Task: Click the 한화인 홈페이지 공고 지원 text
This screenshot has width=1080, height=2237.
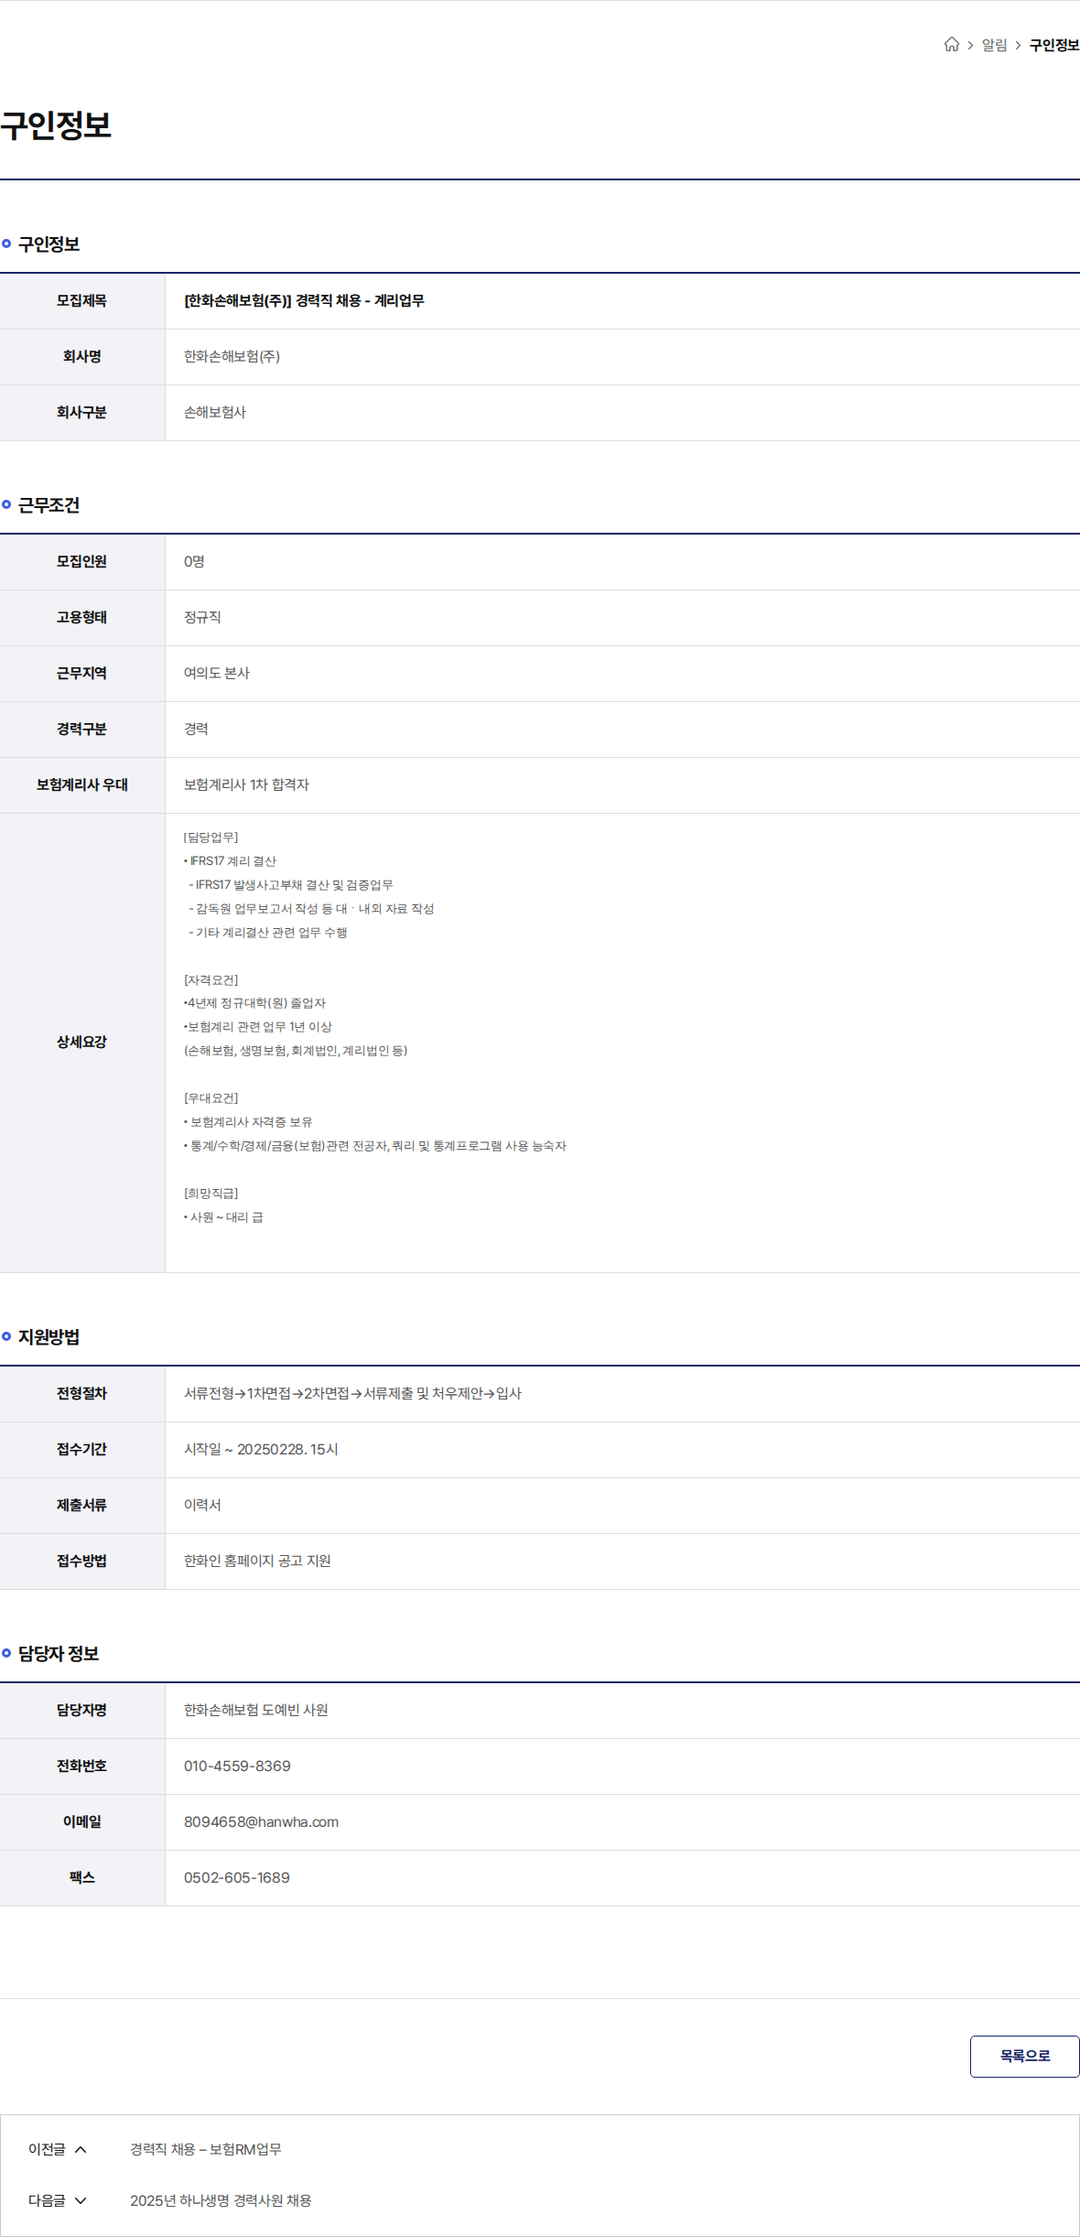Action: click(257, 1561)
